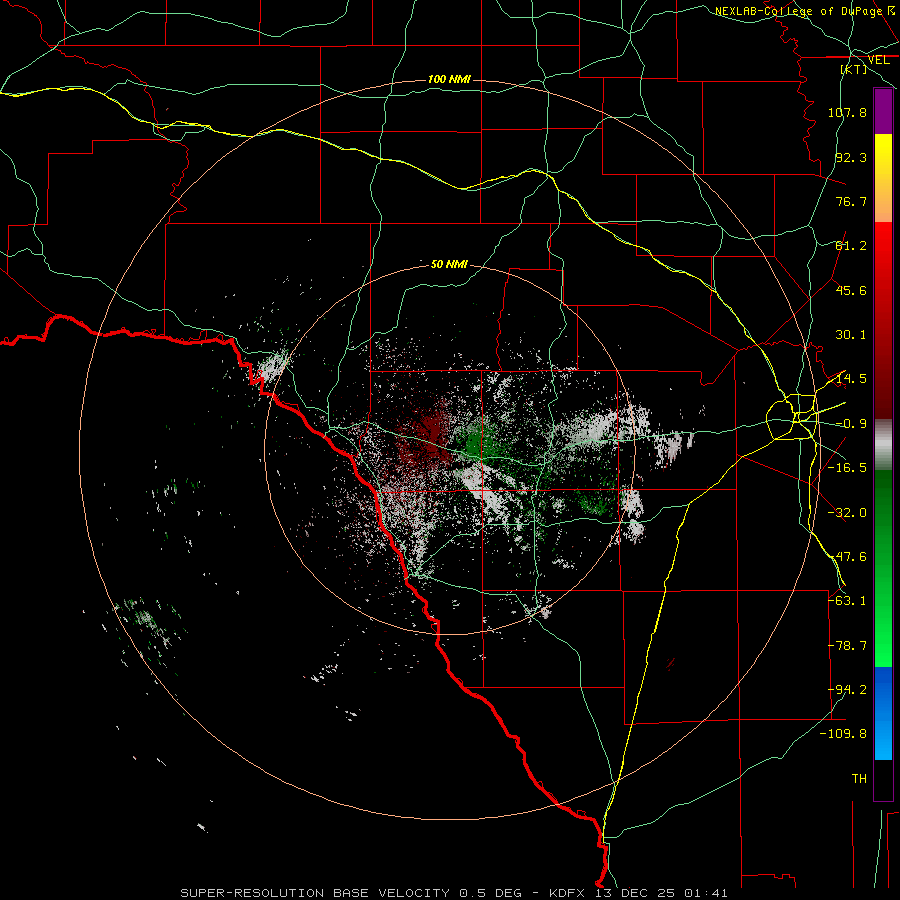
Task: Click the 50 NMI range ring label
Action: pyautogui.click(x=449, y=265)
